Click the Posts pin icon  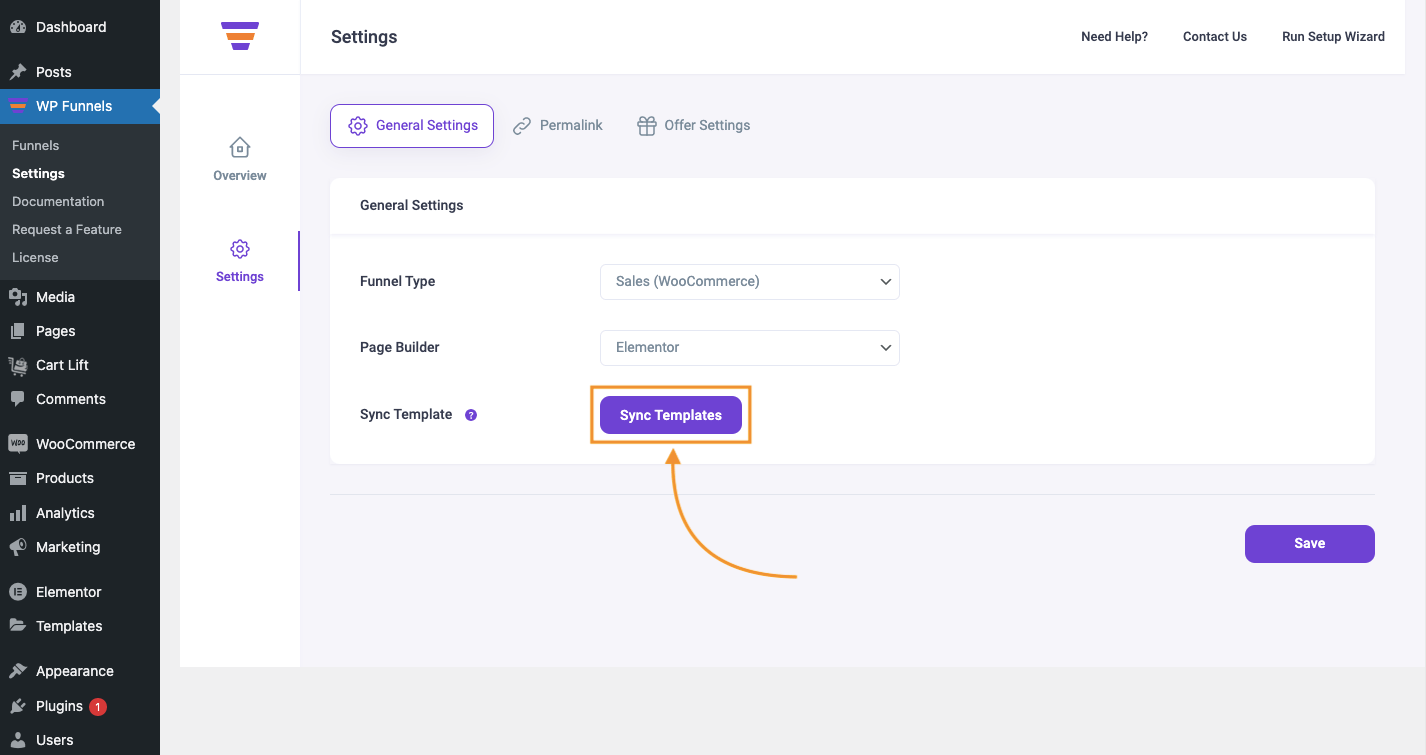[18, 72]
